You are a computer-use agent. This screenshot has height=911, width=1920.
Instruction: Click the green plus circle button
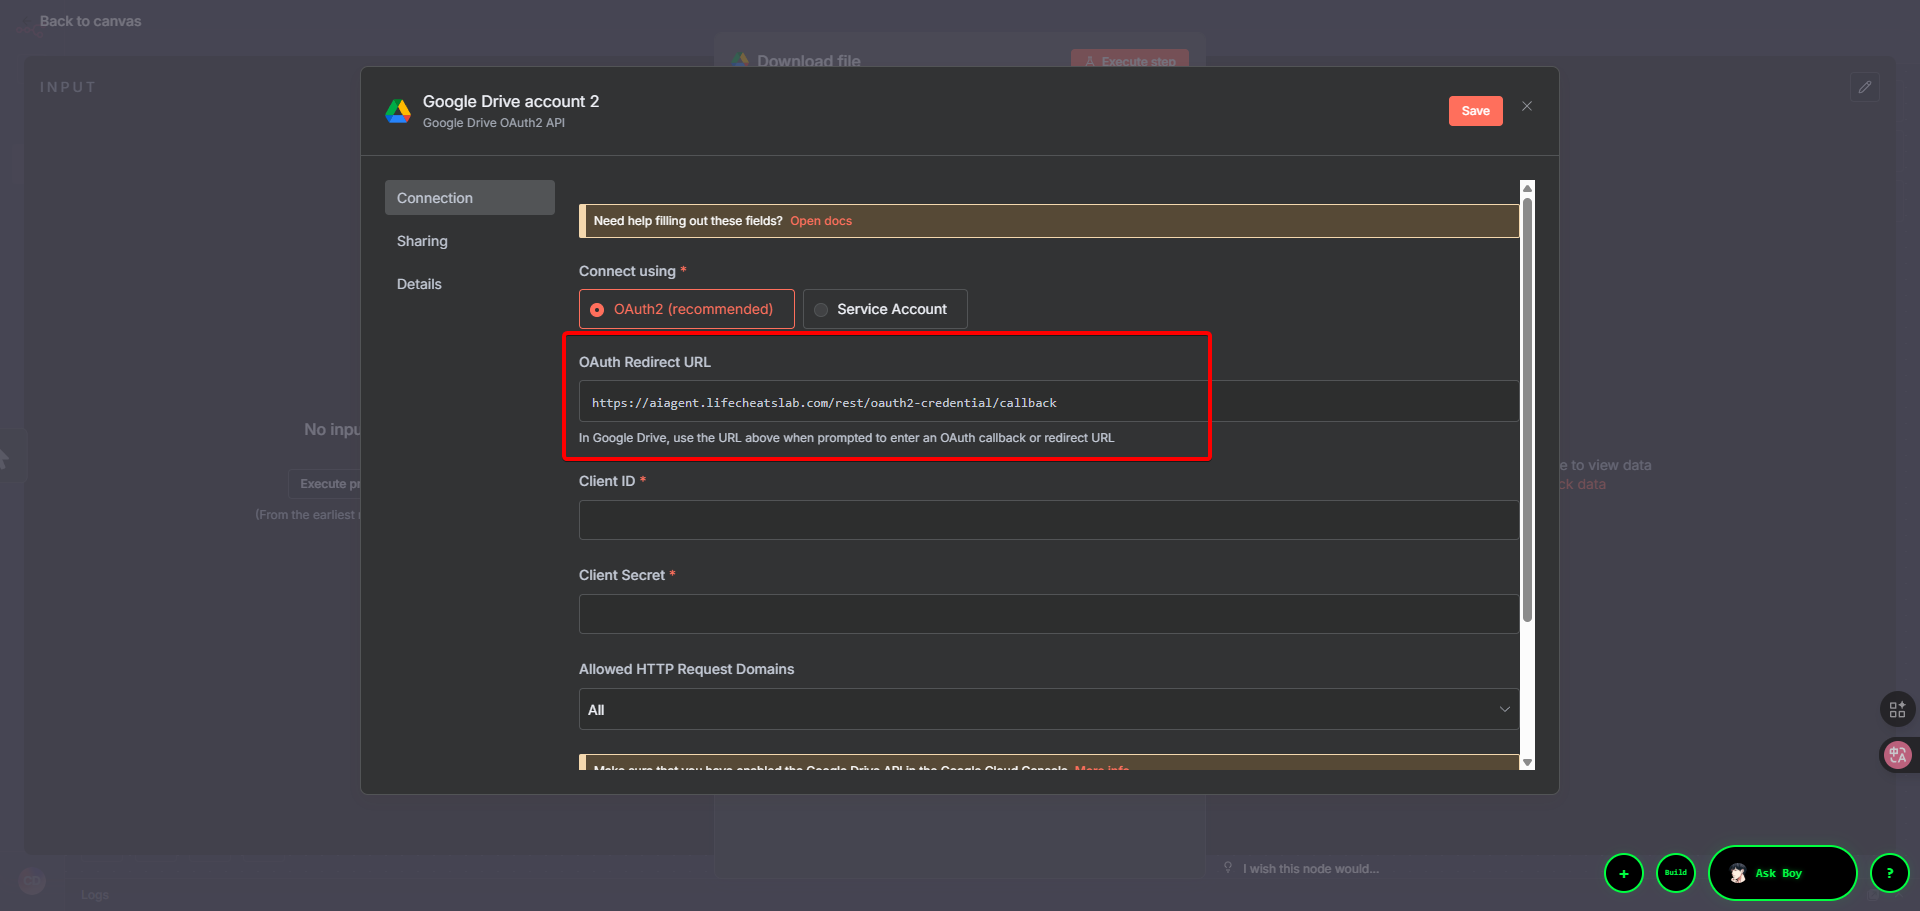click(x=1623, y=873)
